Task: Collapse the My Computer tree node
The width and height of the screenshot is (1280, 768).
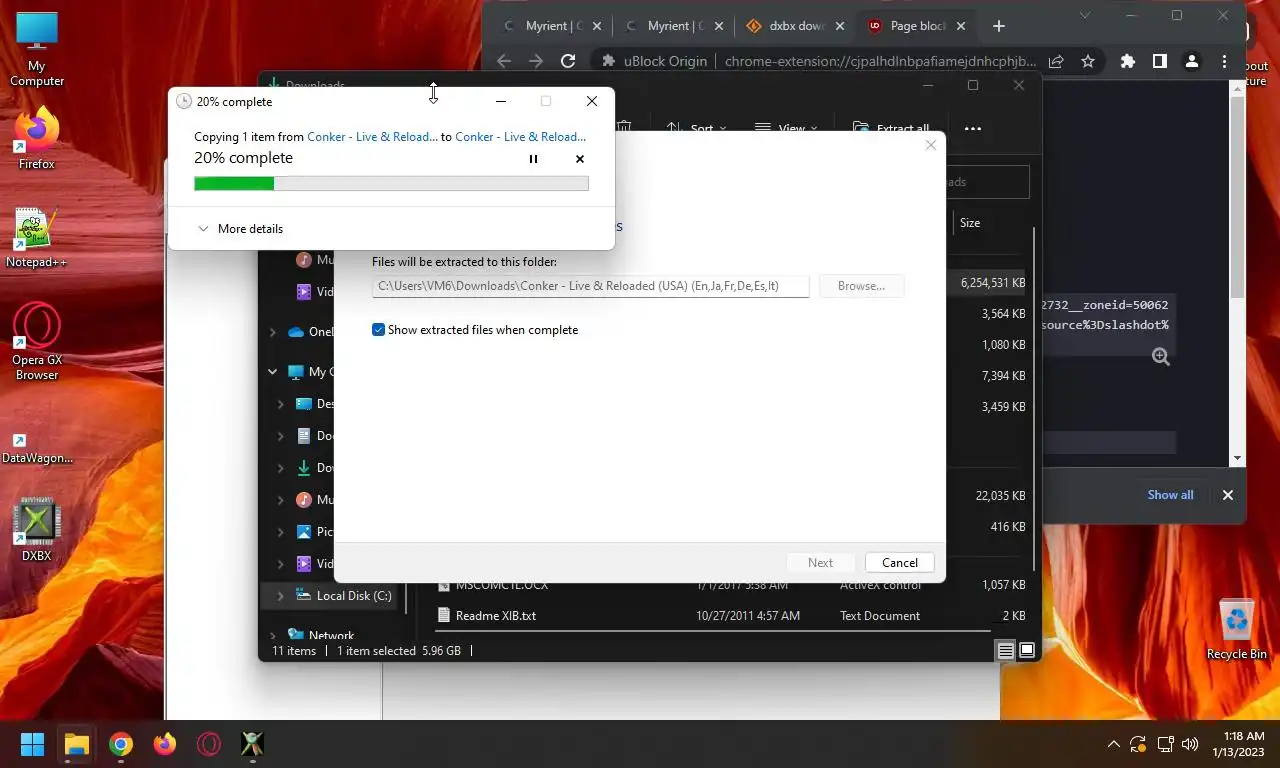Action: 273,372
